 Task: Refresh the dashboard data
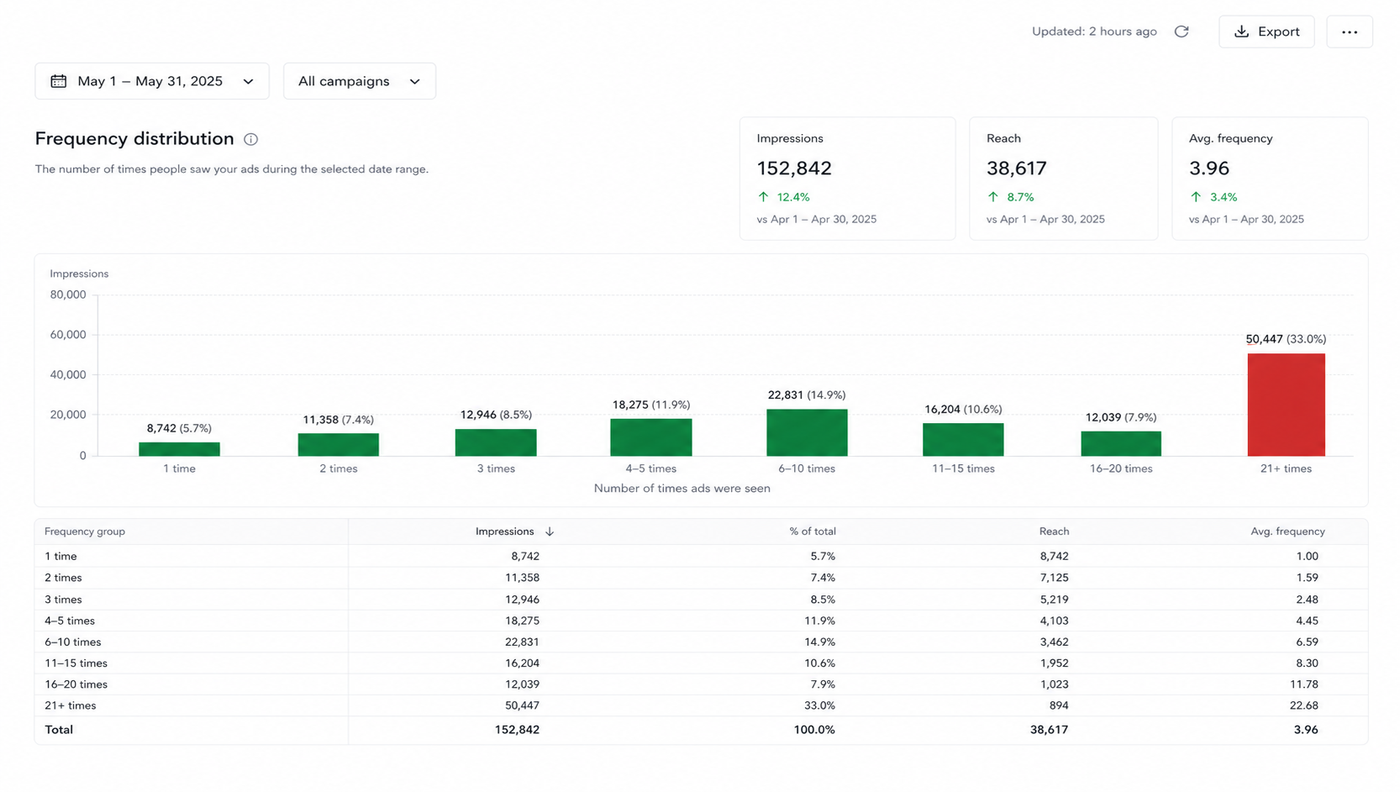1181,32
